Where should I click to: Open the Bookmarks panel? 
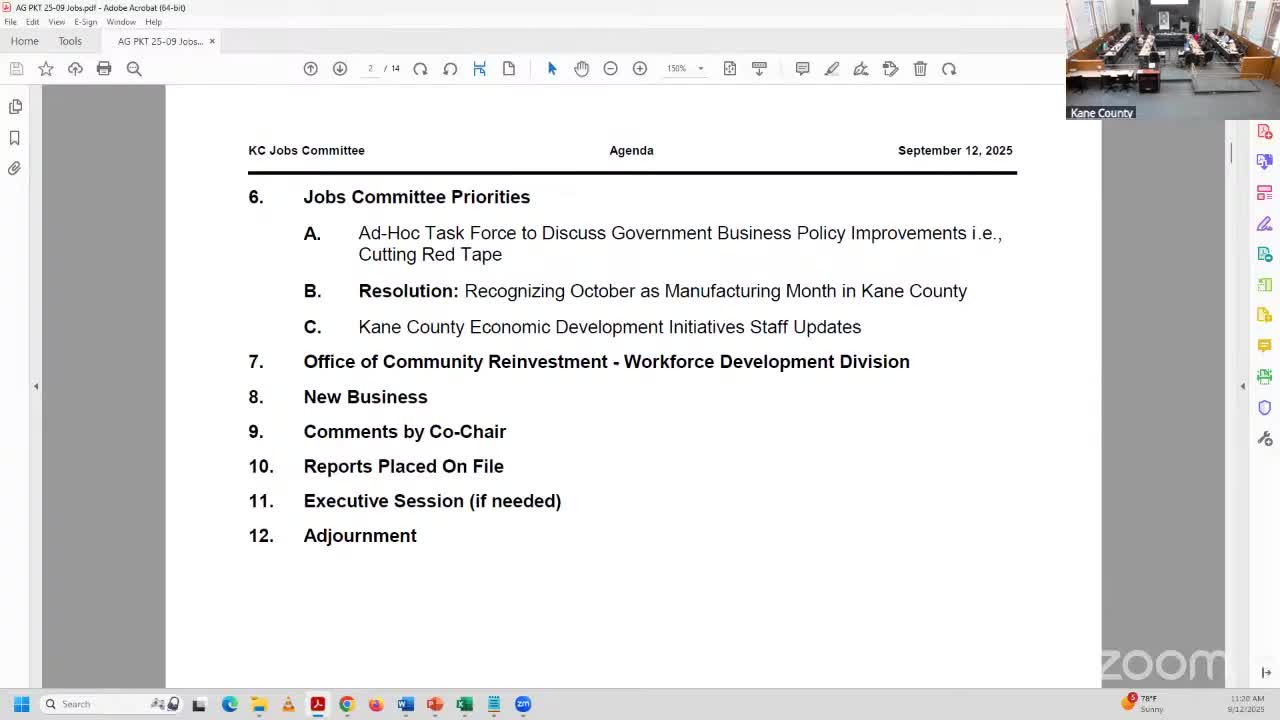(15, 138)
